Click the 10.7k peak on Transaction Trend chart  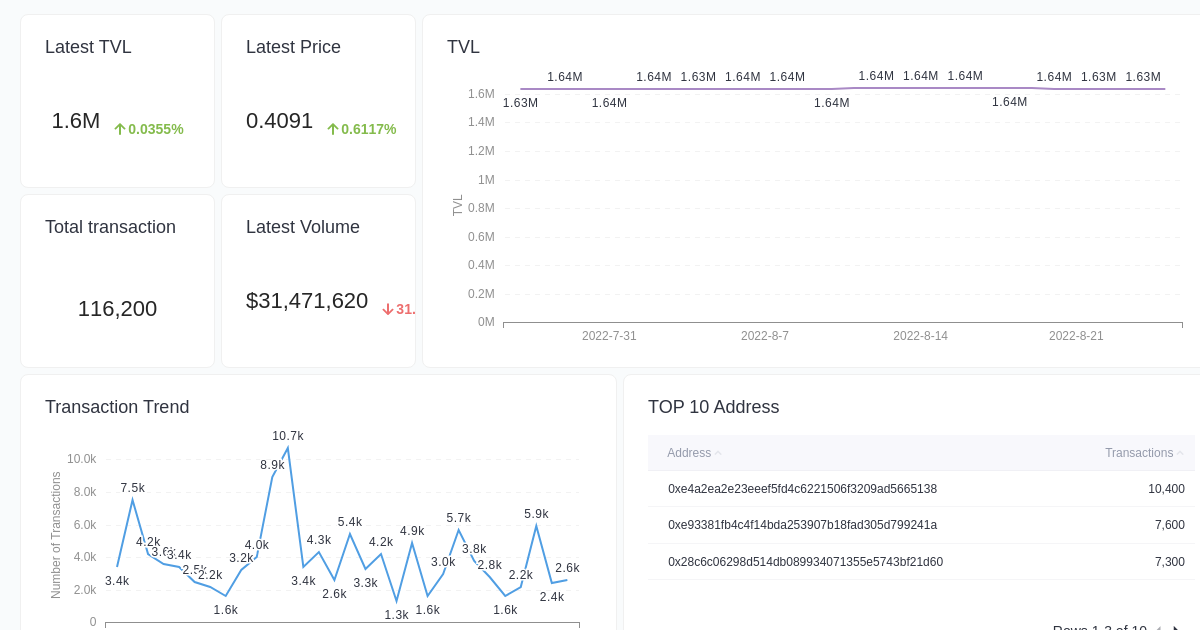point(288,448)
